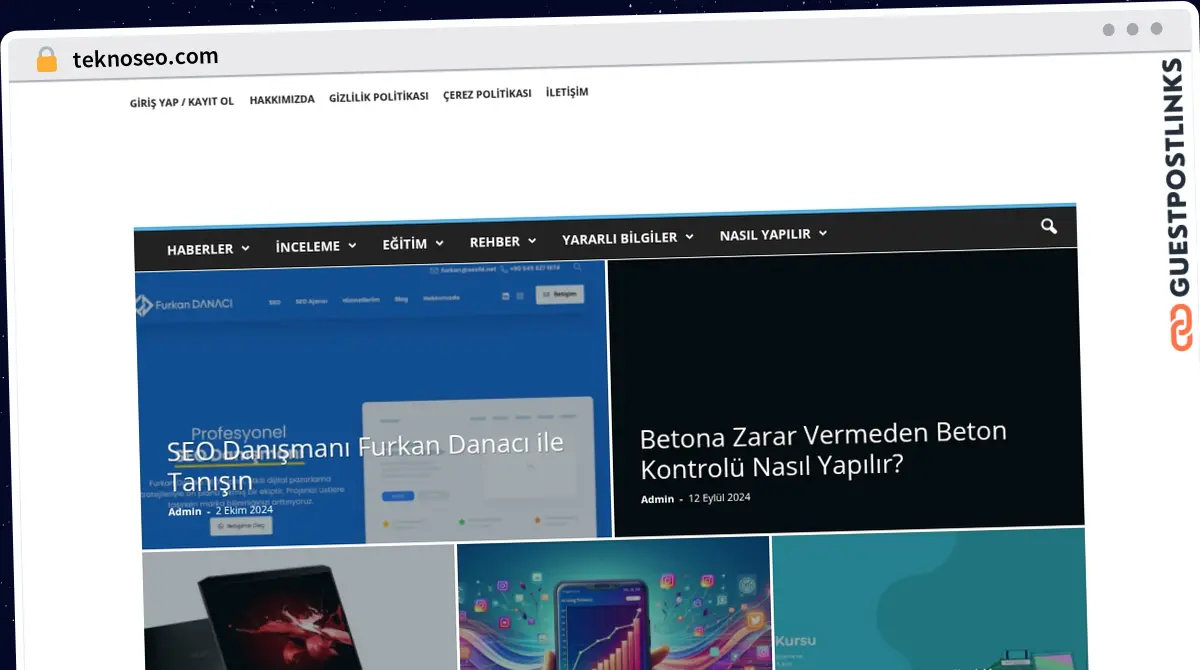Open the EĞİTİM menu item
The height and width of the screenshot is (670, 1200).
click(x=405, y=244)
